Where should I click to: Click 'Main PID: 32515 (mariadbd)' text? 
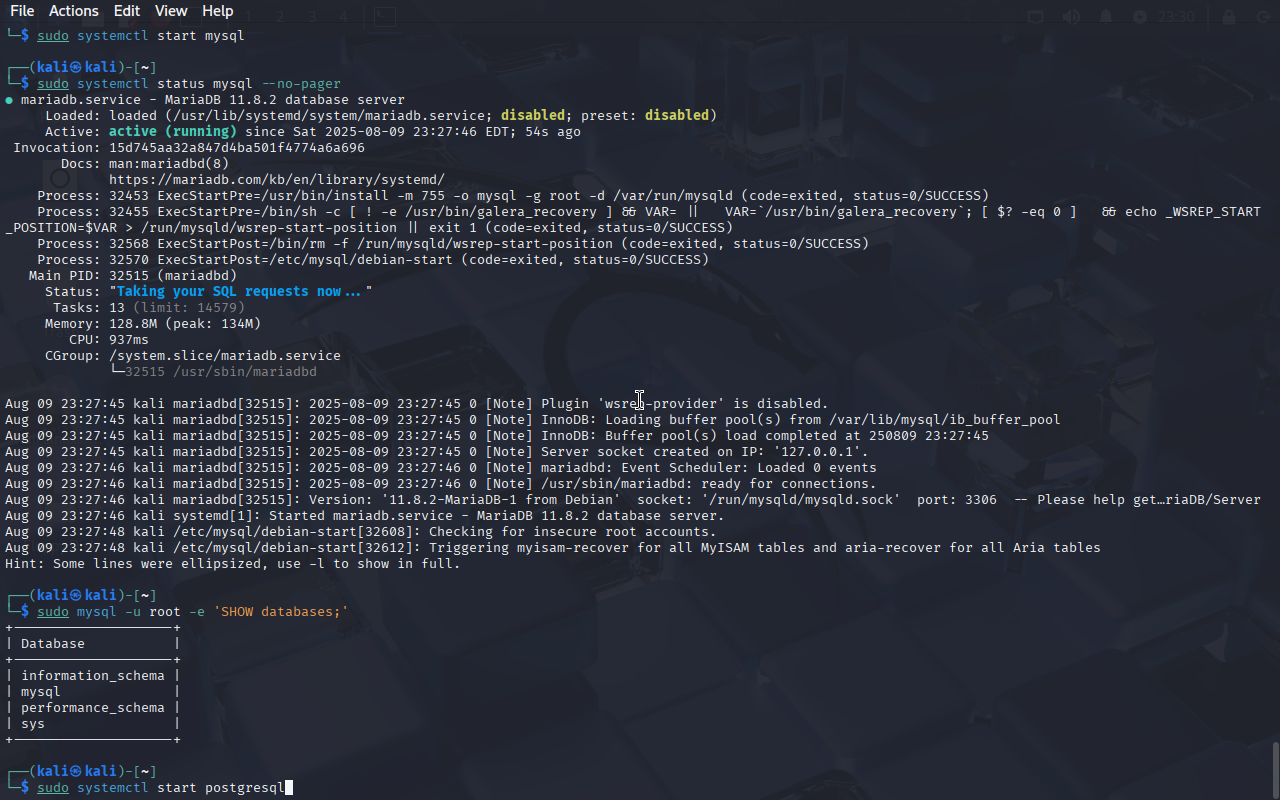(x=133, y=276)
